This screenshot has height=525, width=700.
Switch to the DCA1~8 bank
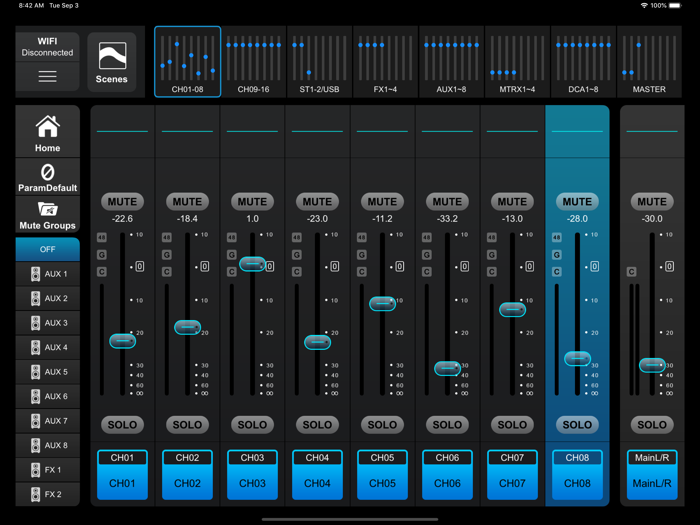coord(583,62)
